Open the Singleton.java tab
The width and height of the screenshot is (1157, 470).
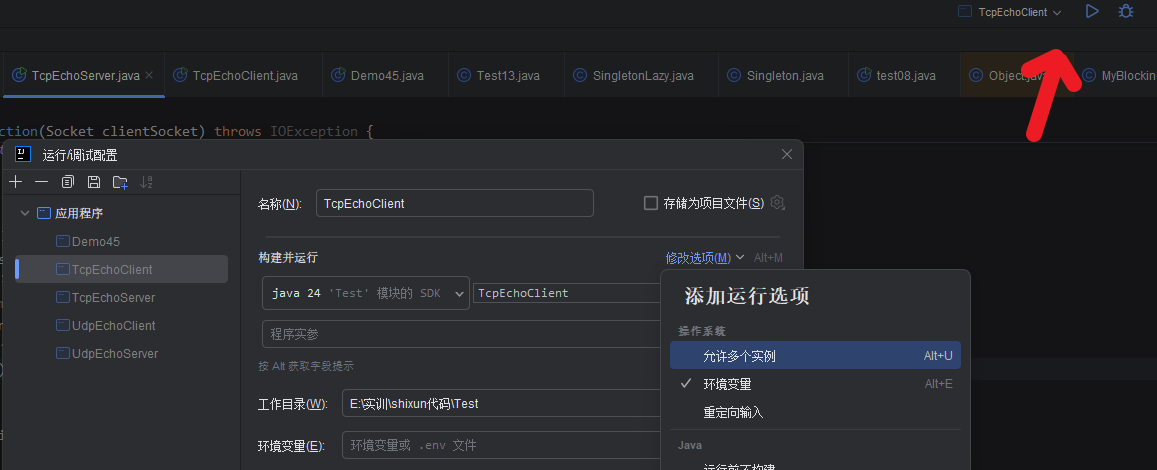785,75
